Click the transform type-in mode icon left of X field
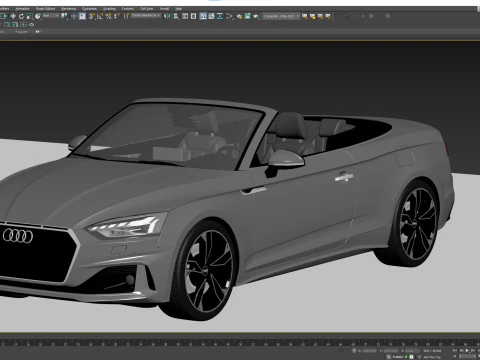 point(354,351)
